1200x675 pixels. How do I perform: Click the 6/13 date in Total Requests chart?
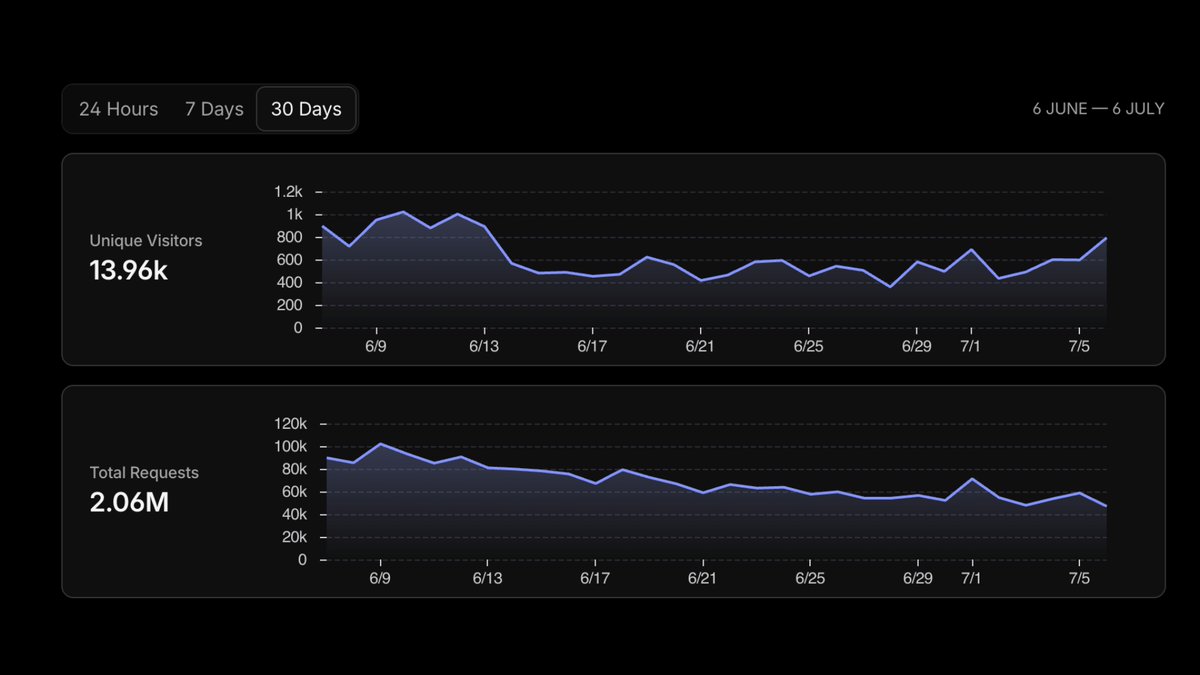tap(487, 578)
